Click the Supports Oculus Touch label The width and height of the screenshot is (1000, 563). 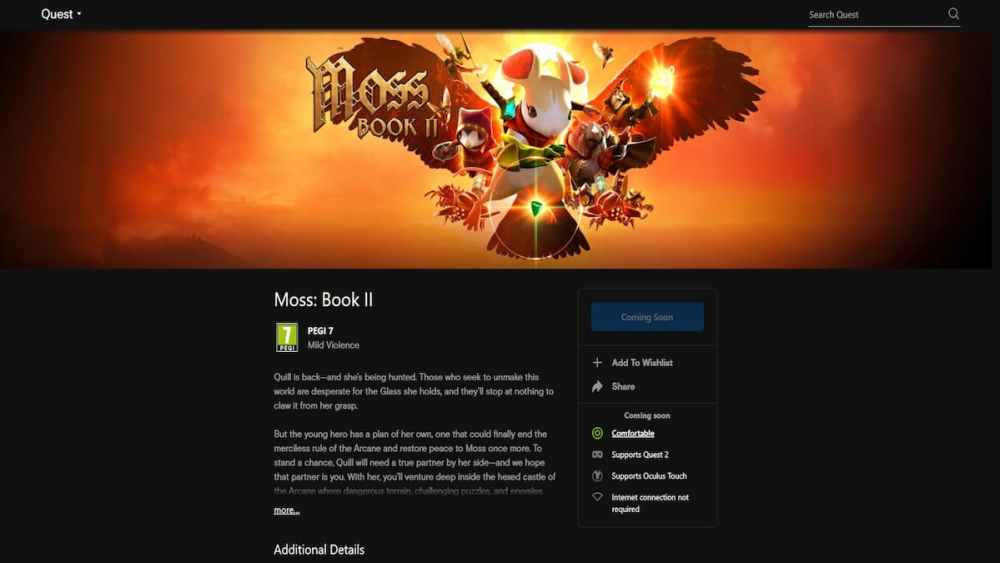[649, 476]
